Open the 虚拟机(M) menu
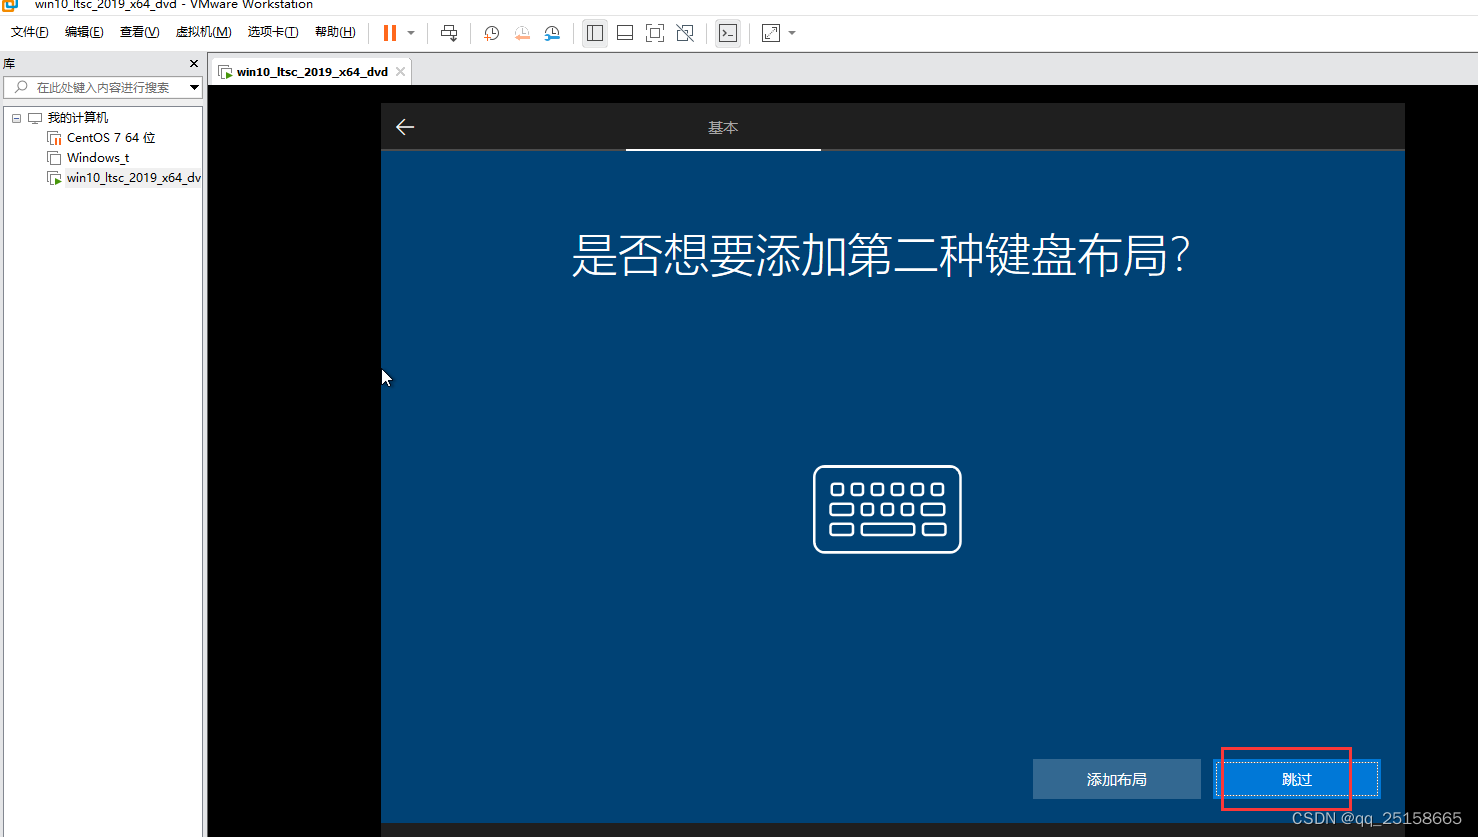 click(x=204, y=32)
